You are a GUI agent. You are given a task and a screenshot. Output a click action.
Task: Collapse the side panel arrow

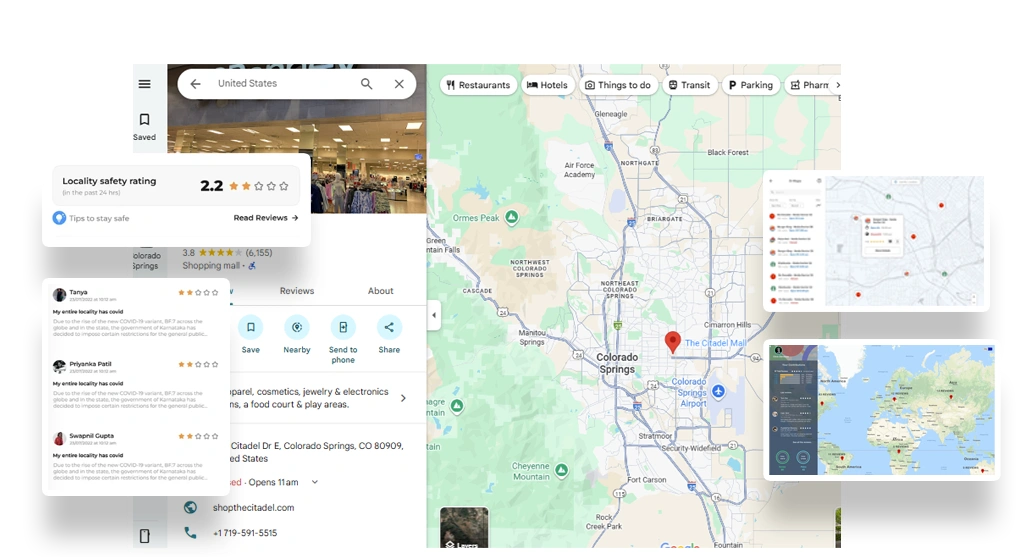click(434, 315)
